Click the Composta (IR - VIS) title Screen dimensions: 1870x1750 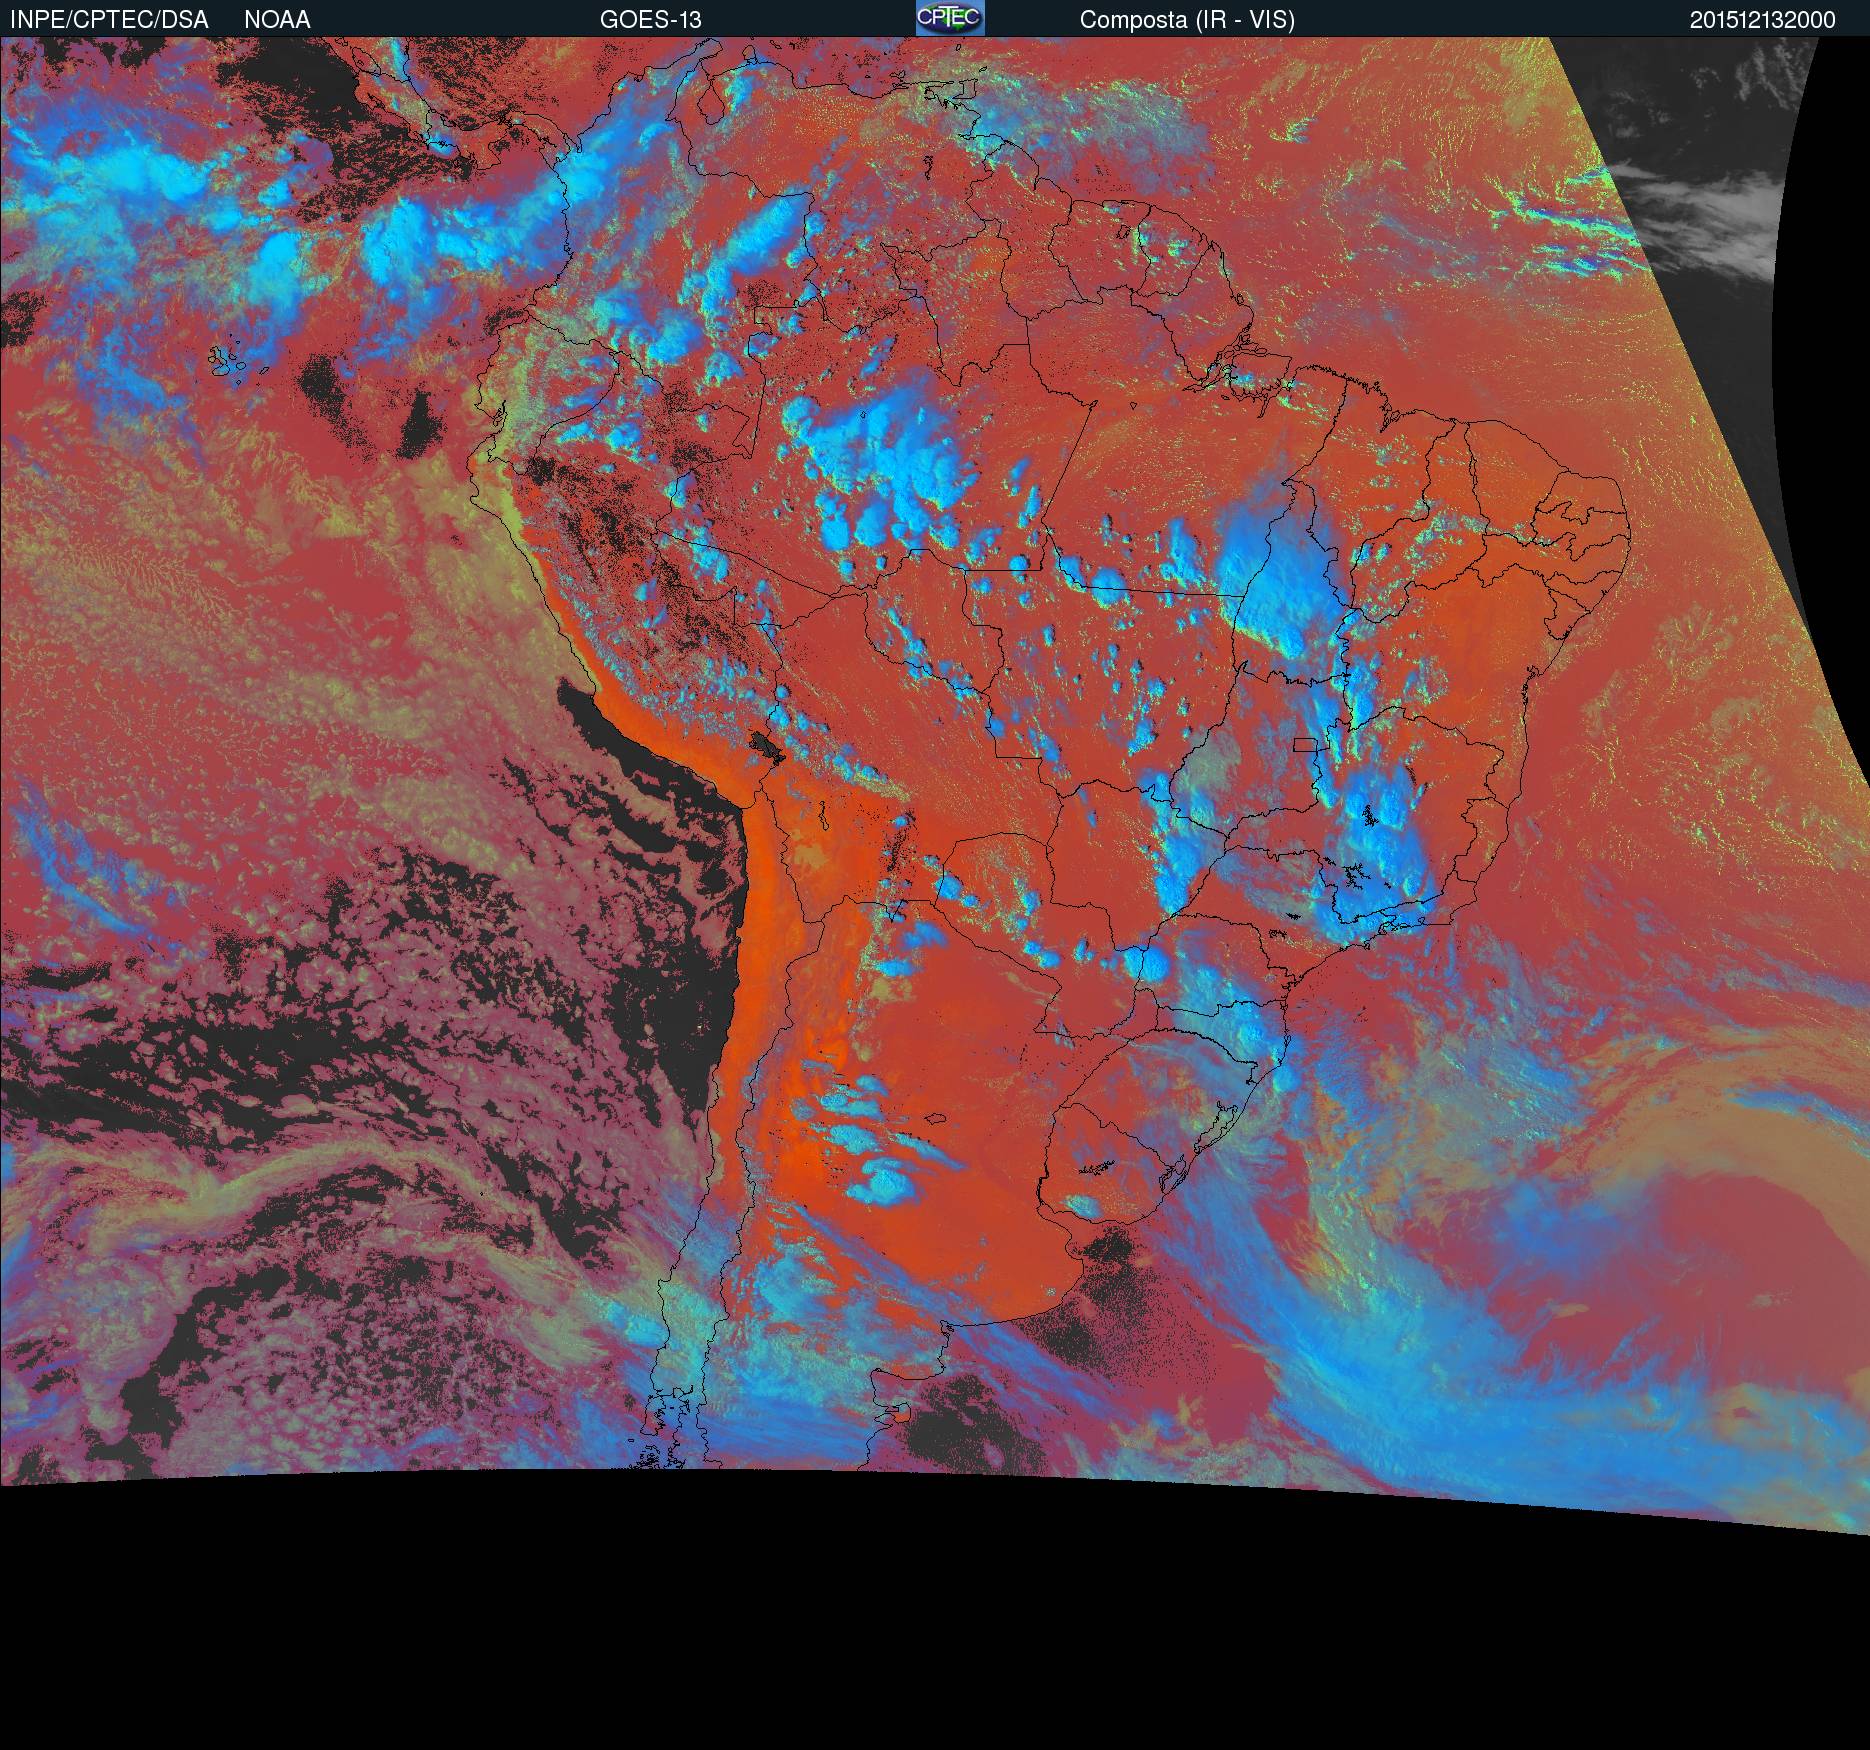(x=1187, y=20)
